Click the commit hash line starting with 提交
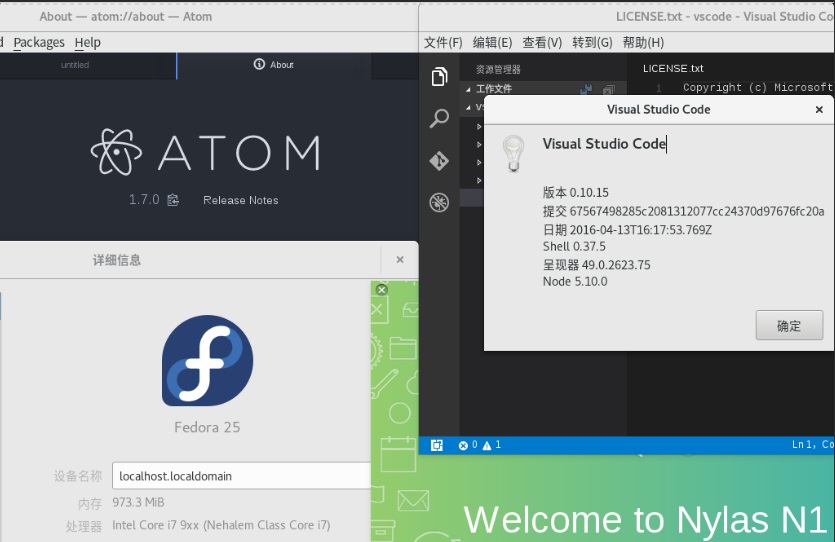The width and height of the screenshot is (835, 542). (683, 211)
